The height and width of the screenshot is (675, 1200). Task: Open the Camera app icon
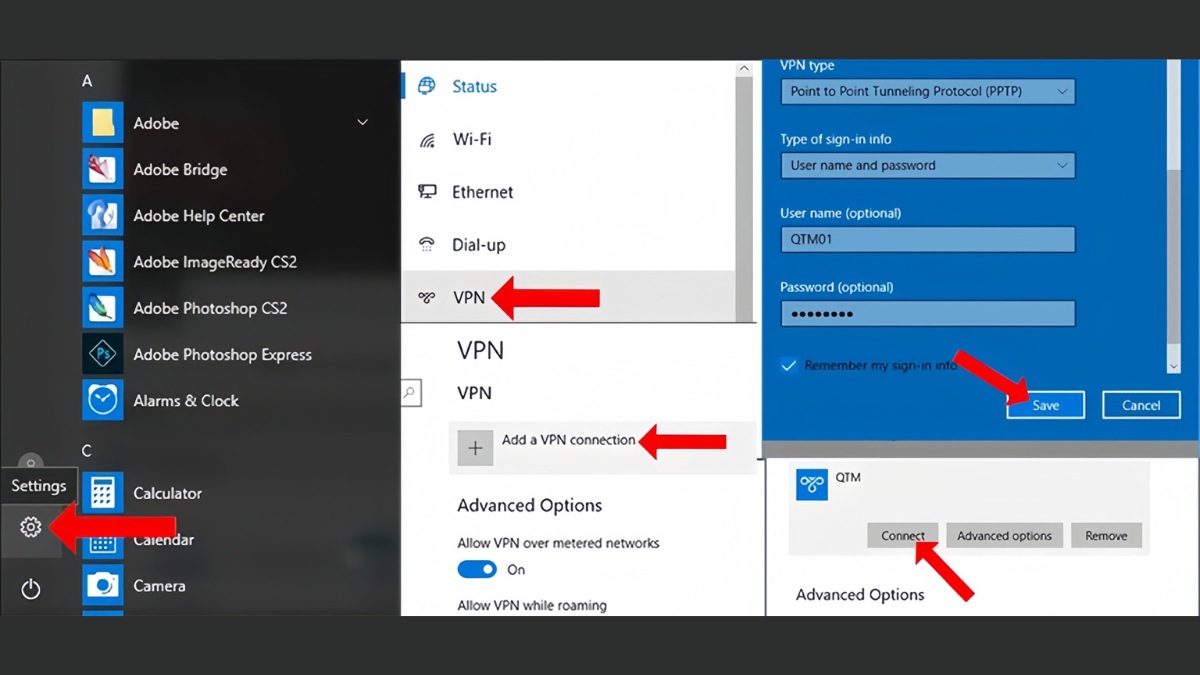[102, 585]
